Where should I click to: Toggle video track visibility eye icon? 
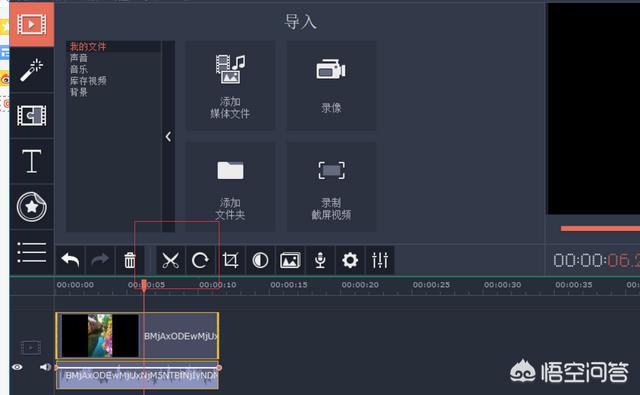tap(17, 367)
